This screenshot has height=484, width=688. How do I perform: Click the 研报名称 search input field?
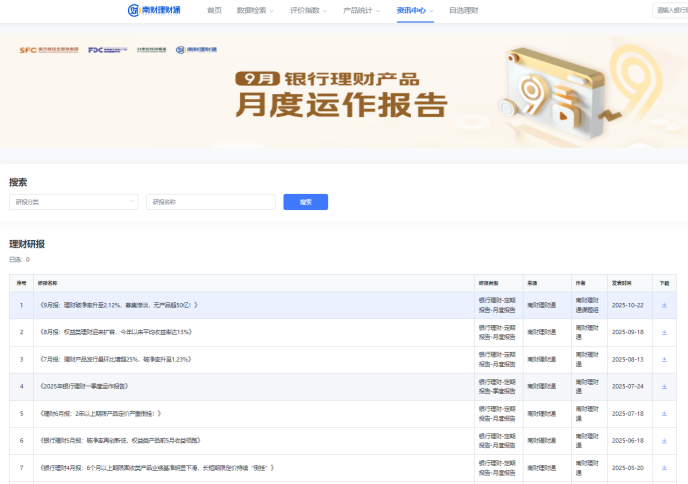point(210,202)
